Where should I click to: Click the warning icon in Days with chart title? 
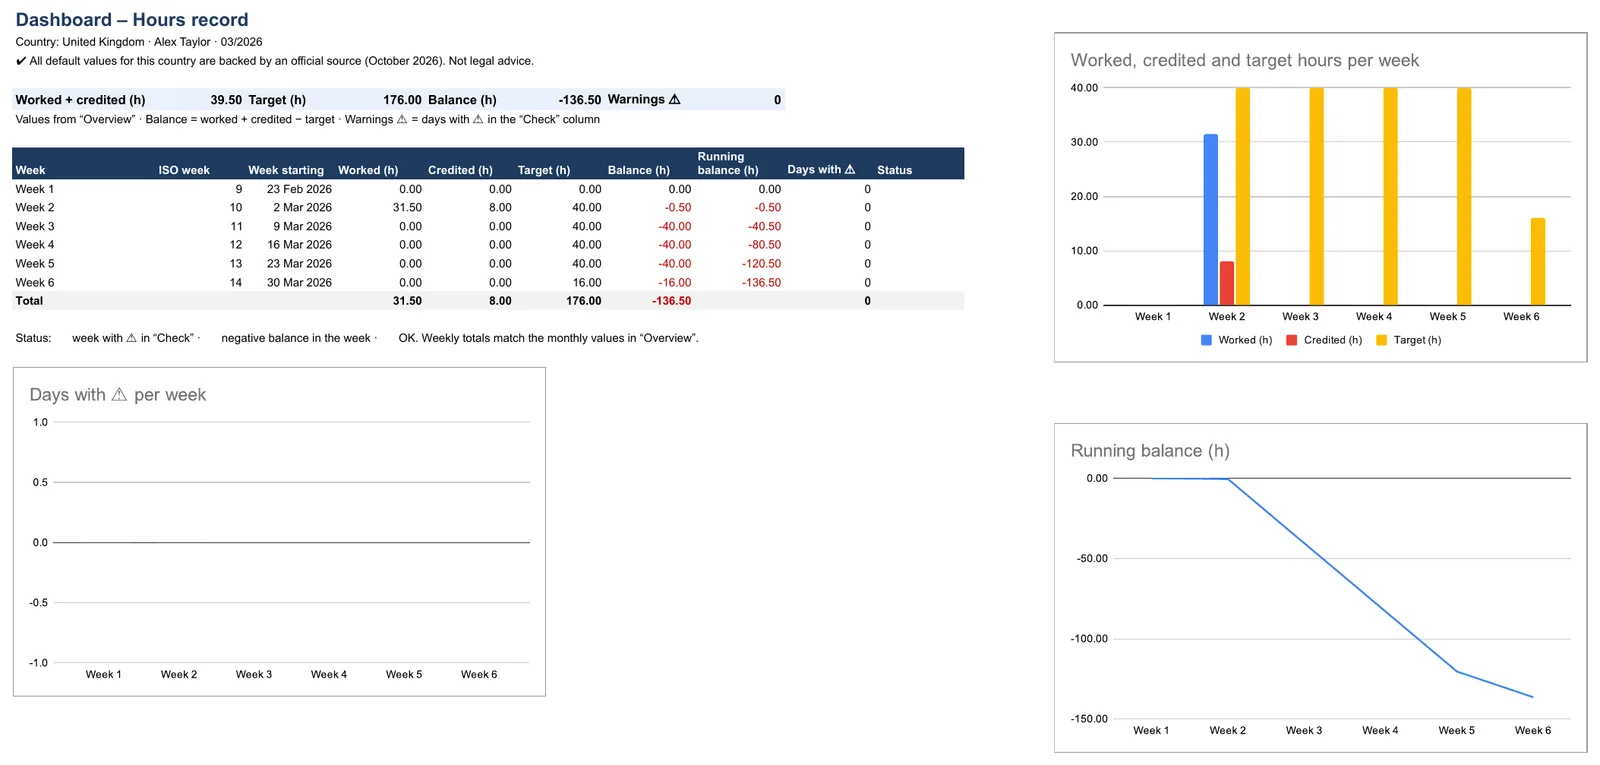119,394
